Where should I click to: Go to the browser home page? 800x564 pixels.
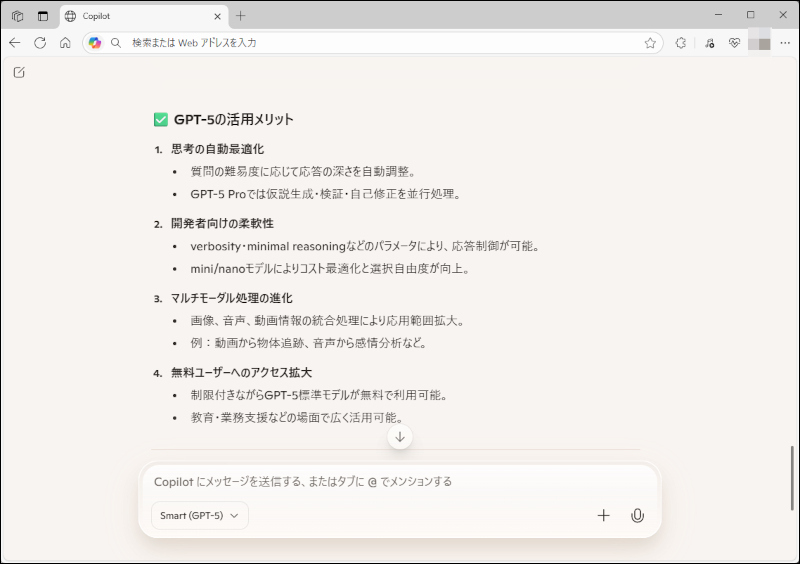click(x=65, y=43)
